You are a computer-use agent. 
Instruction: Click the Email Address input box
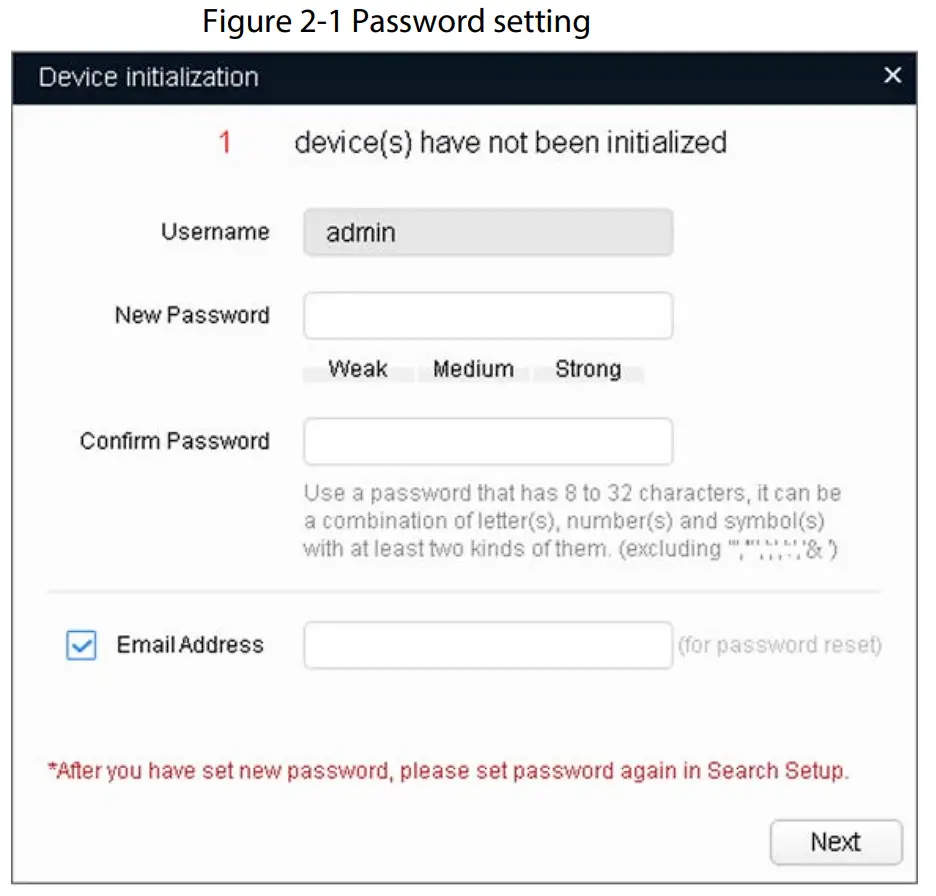pyautogui.click(x=488, y=645)
